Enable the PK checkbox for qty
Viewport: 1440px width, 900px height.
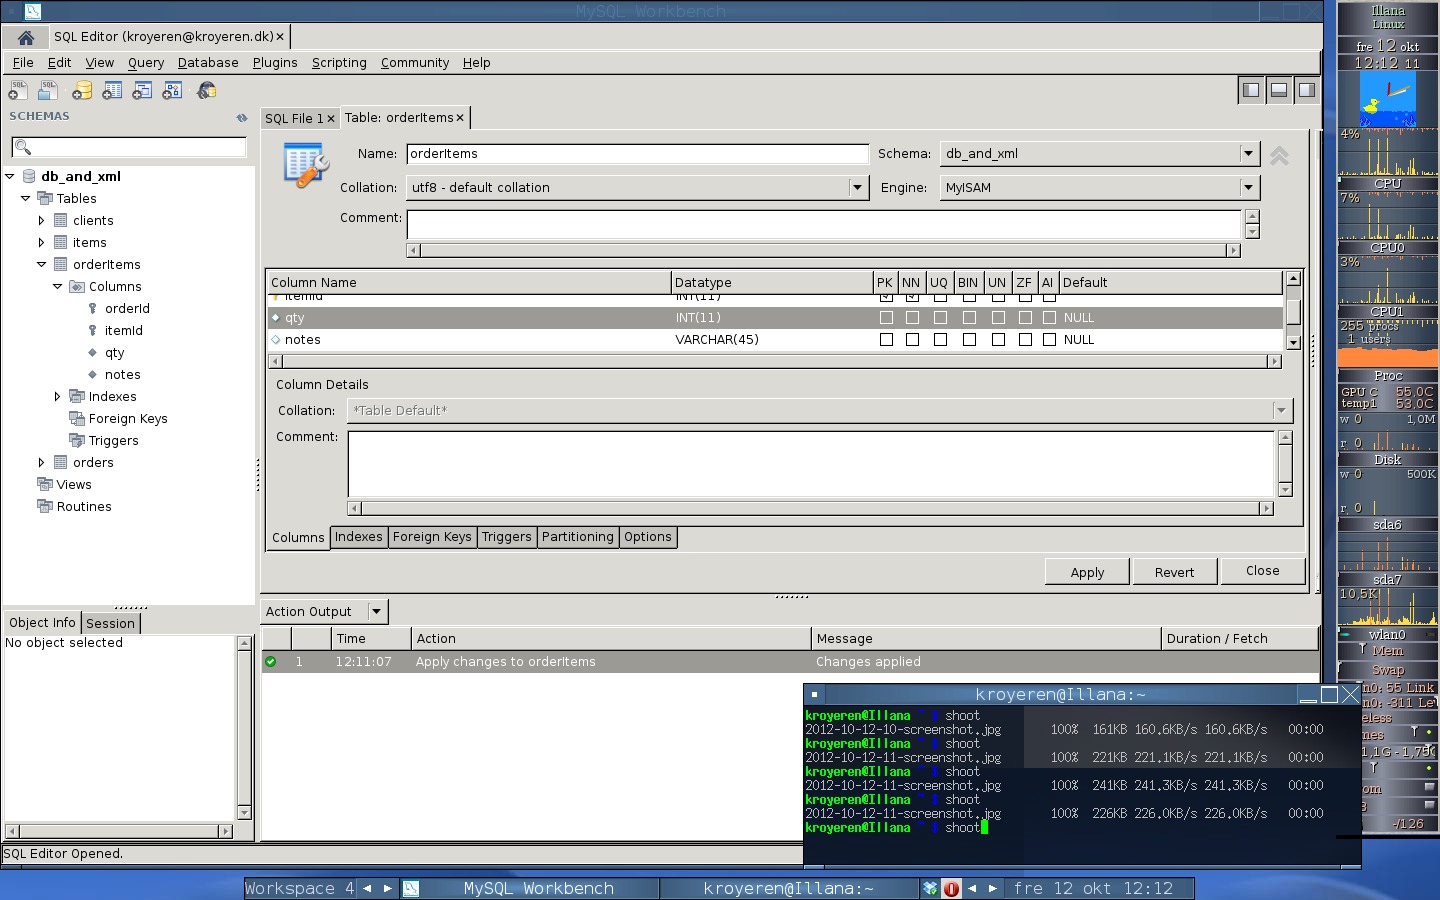[x=886, y=318]
